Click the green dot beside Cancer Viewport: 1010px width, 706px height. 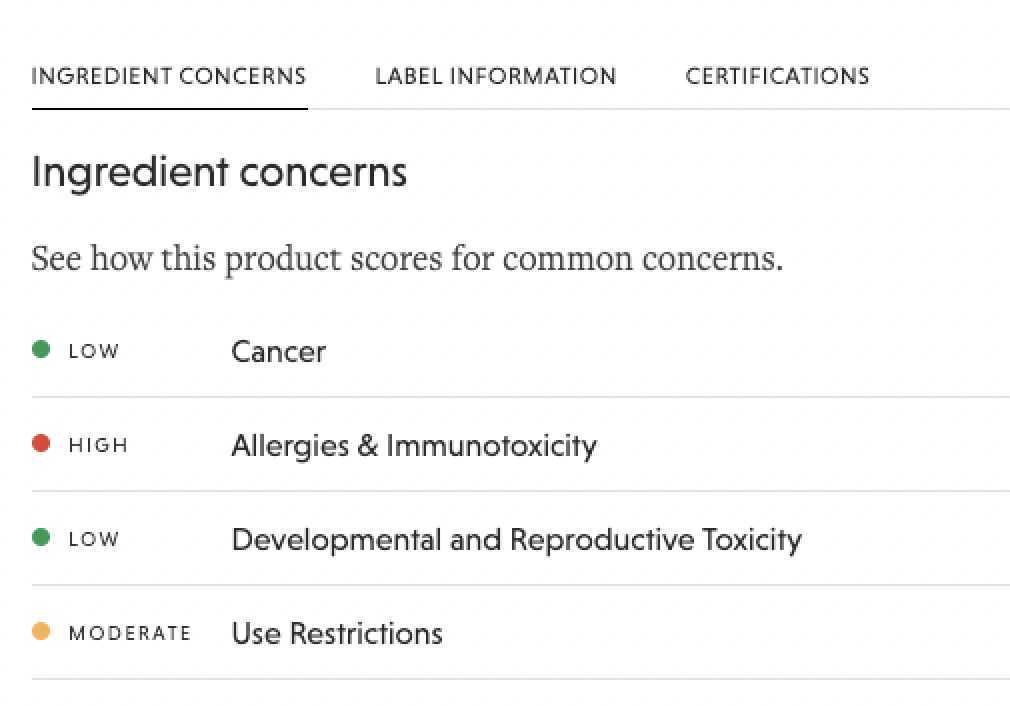41,350
